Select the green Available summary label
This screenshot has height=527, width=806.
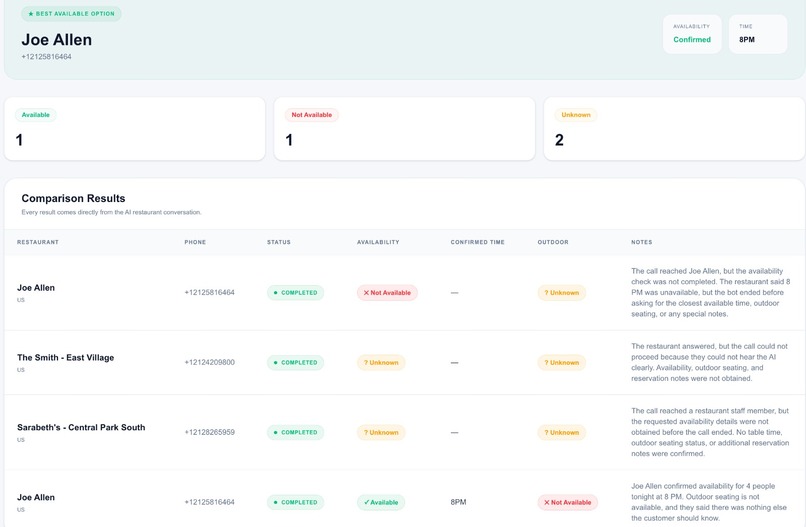coord(35,115)
